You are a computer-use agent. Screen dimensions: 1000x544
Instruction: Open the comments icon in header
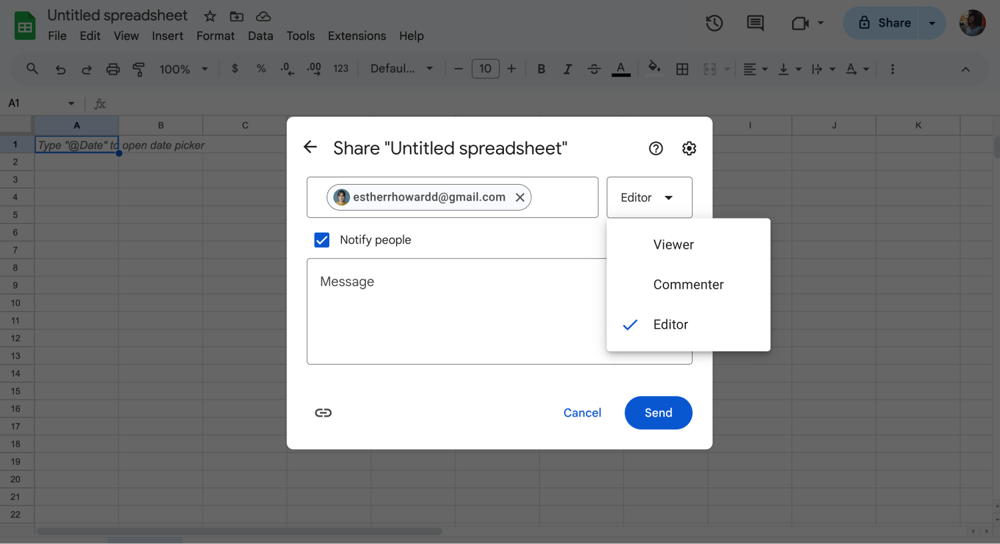(755, 23)
